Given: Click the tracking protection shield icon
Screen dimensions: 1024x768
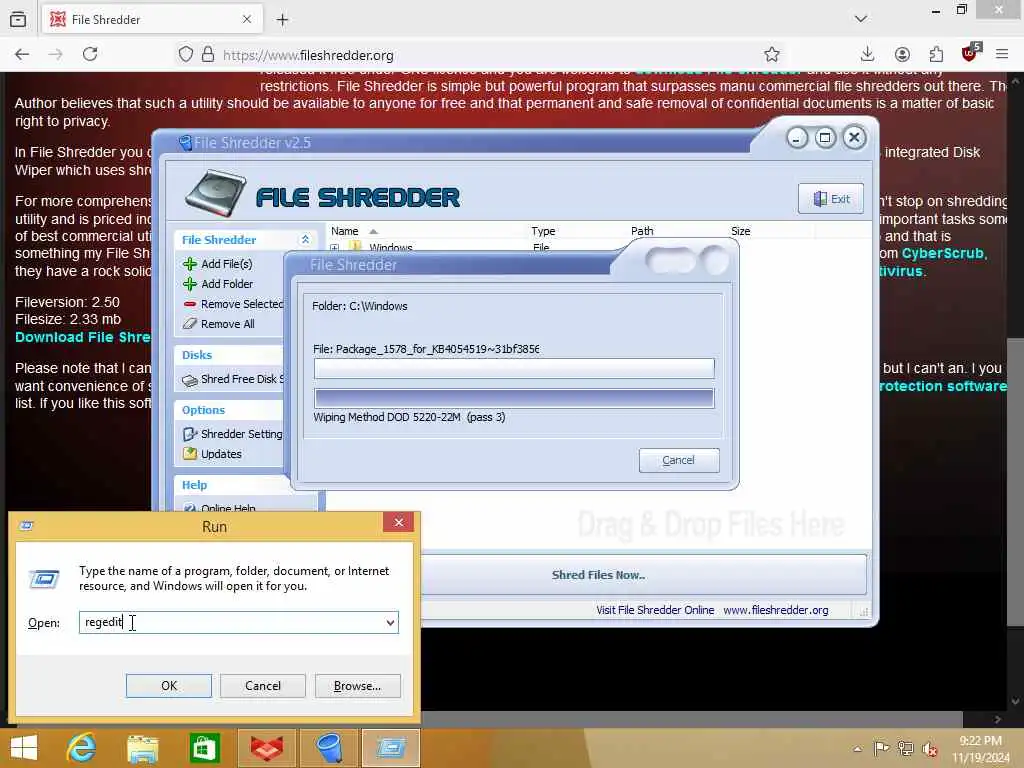Looking at the screenshot, I should point(186,54).
